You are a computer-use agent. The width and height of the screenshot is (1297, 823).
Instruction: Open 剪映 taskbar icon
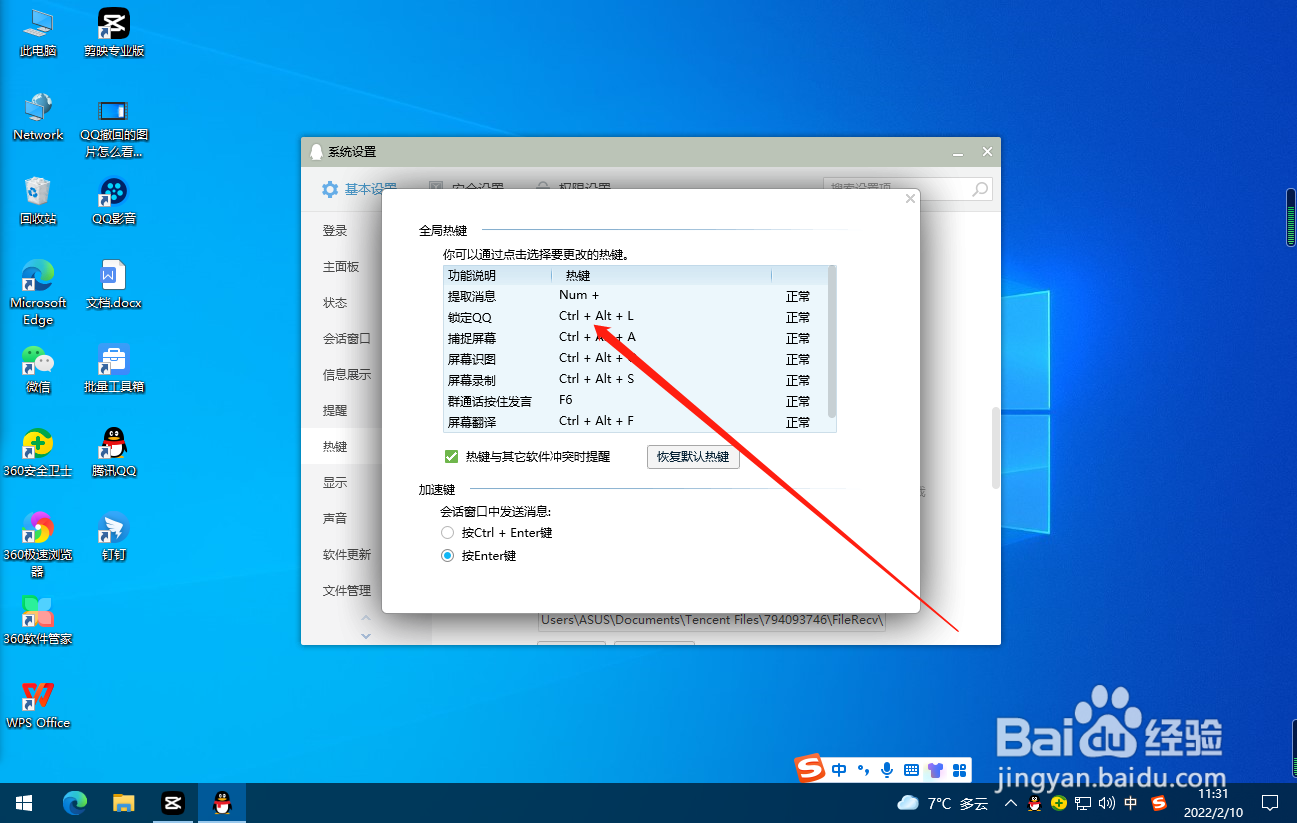pyautogui.click(x=173, y=802)
